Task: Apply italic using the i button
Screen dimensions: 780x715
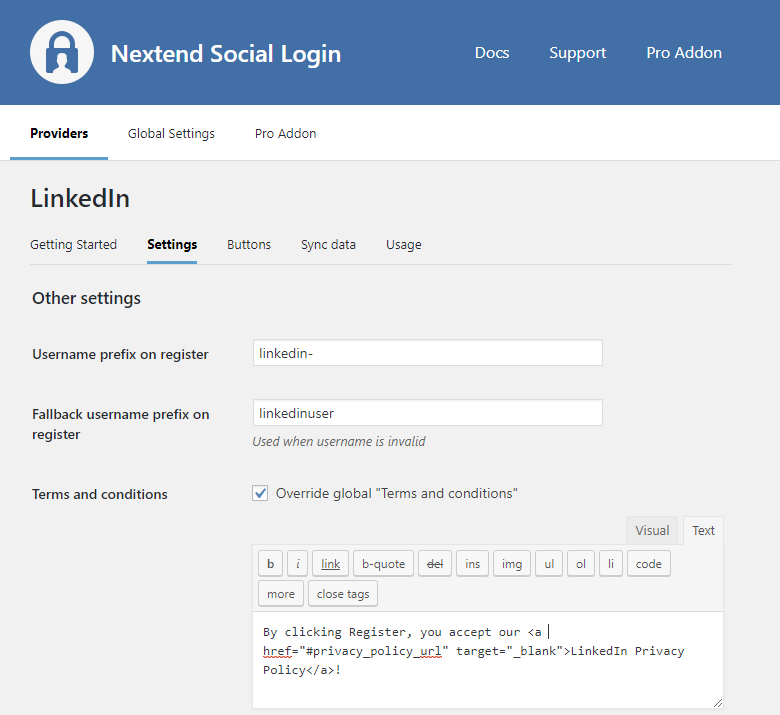Action: click(297, 564)
